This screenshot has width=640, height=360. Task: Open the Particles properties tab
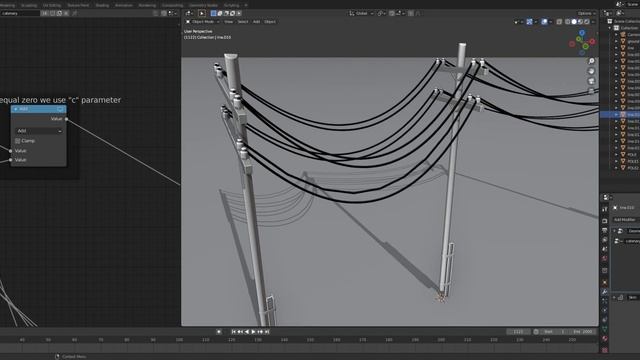click(x=605, y=301)
